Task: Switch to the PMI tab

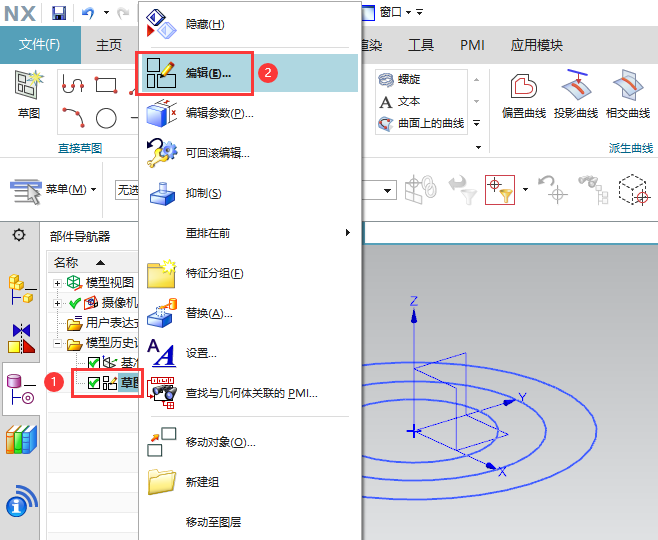Action: click(x=472, y=45)
